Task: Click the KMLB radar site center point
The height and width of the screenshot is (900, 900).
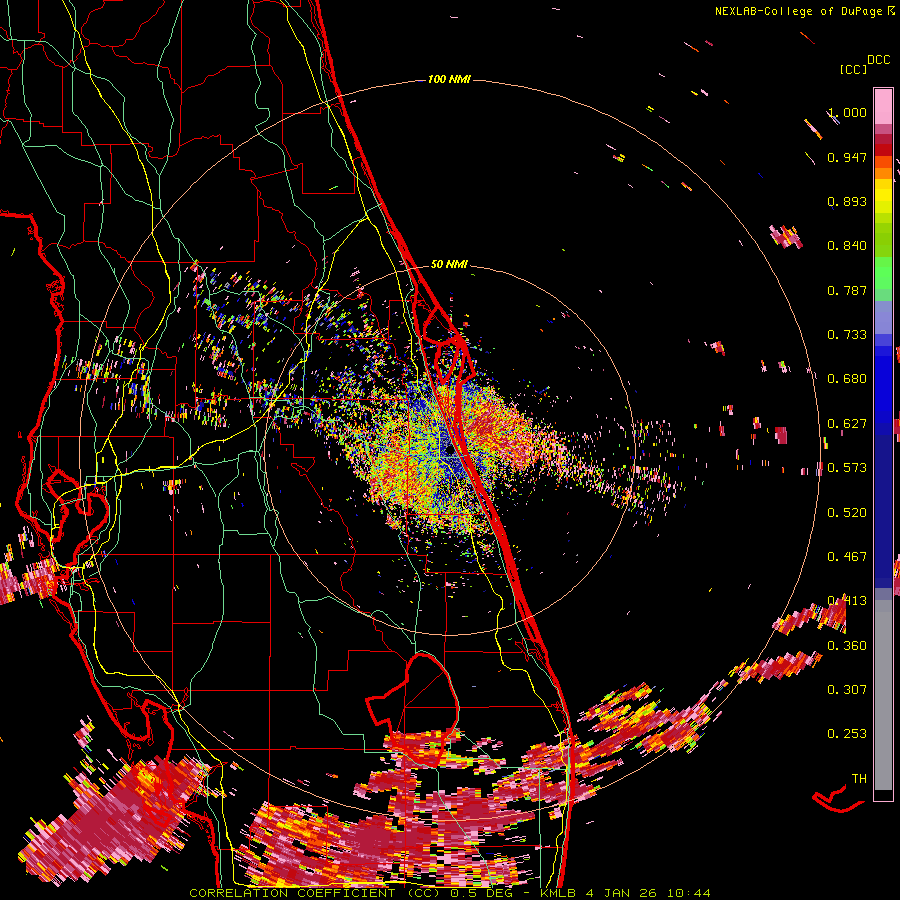Action: 450,450
